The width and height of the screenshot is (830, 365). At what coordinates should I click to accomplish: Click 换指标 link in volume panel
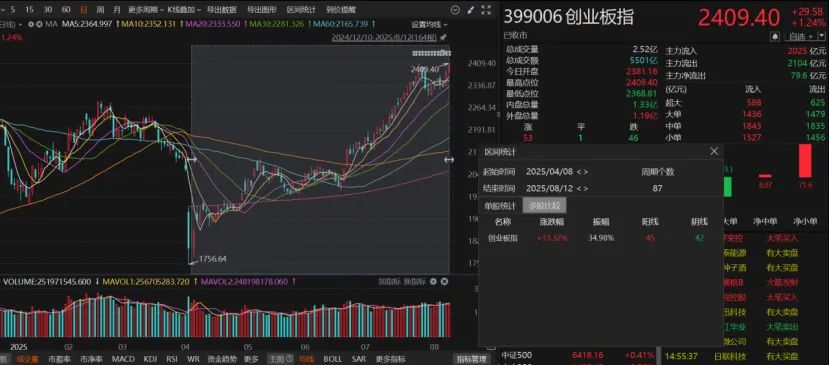pos(414,282)
